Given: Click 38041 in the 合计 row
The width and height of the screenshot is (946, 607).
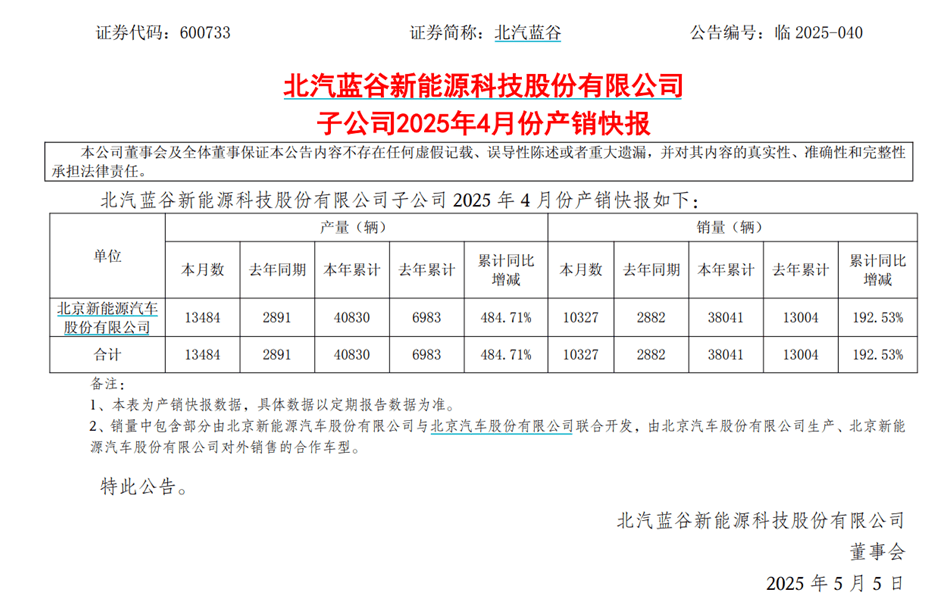Looking at the screenshot, I should (x=726, y=355).
